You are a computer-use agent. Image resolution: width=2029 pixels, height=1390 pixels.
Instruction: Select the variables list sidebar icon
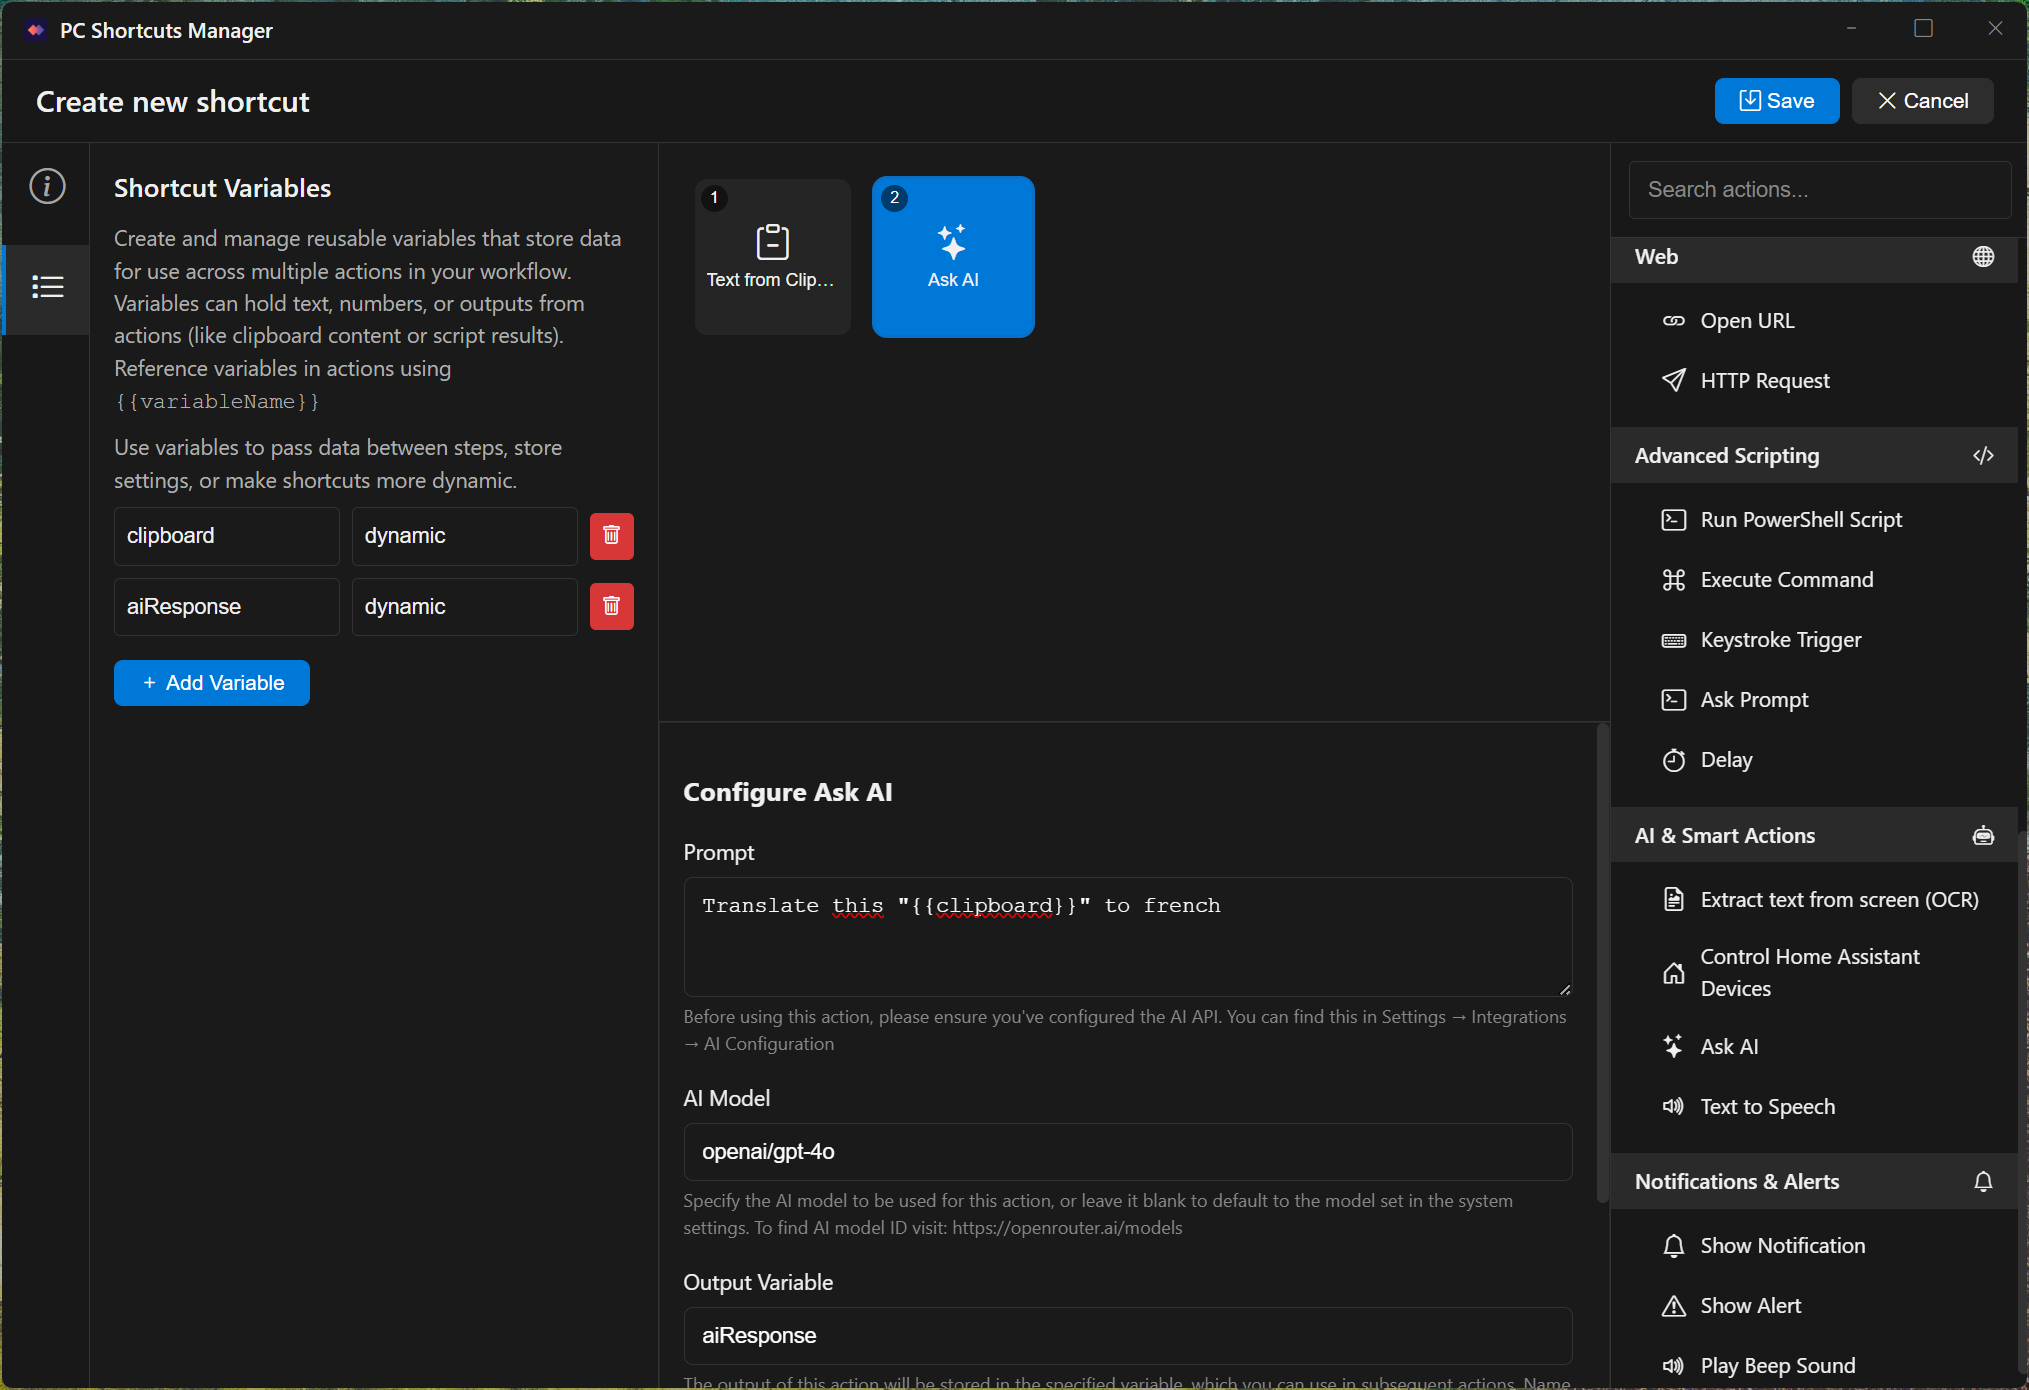[47, 287]
